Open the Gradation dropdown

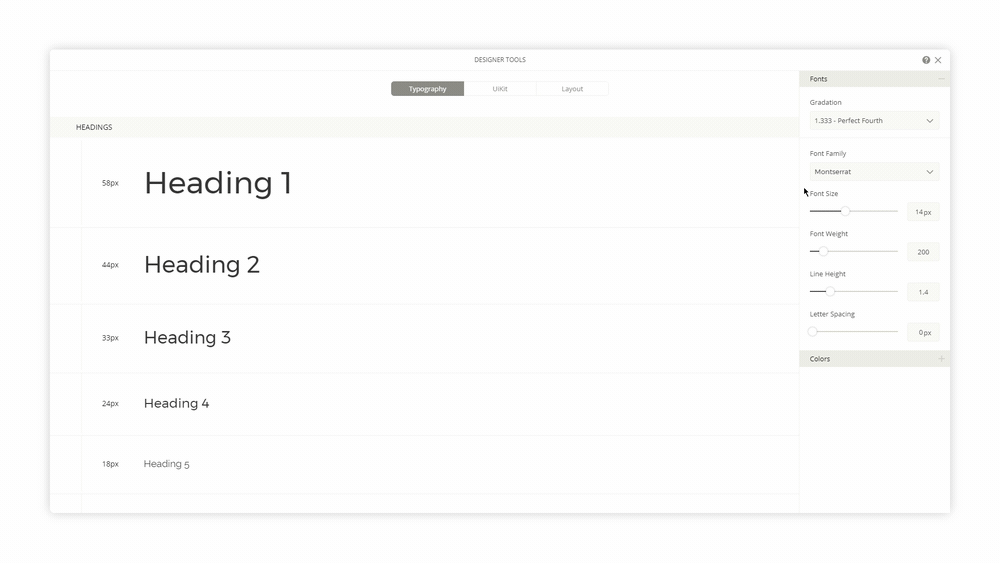(x=874, y=121)
